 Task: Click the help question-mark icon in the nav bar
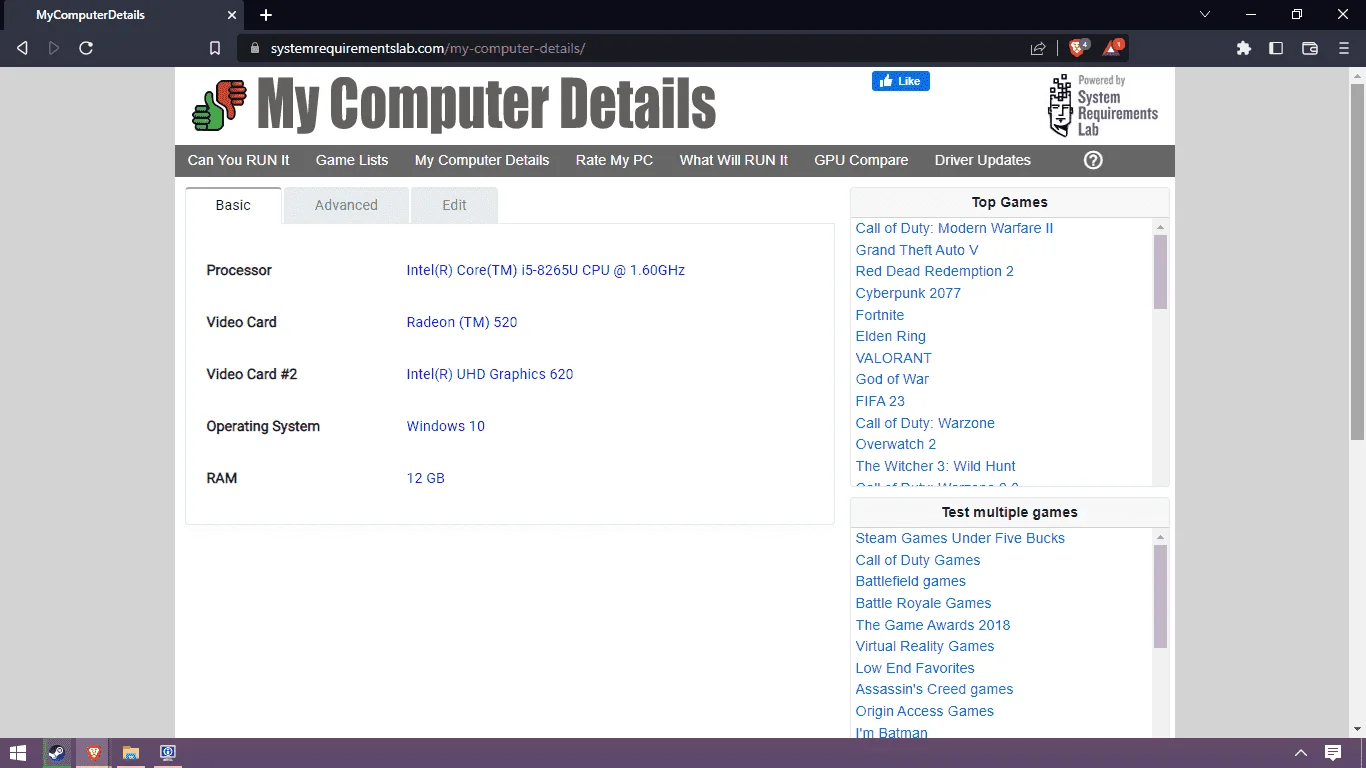click(x=1093, y=160)
